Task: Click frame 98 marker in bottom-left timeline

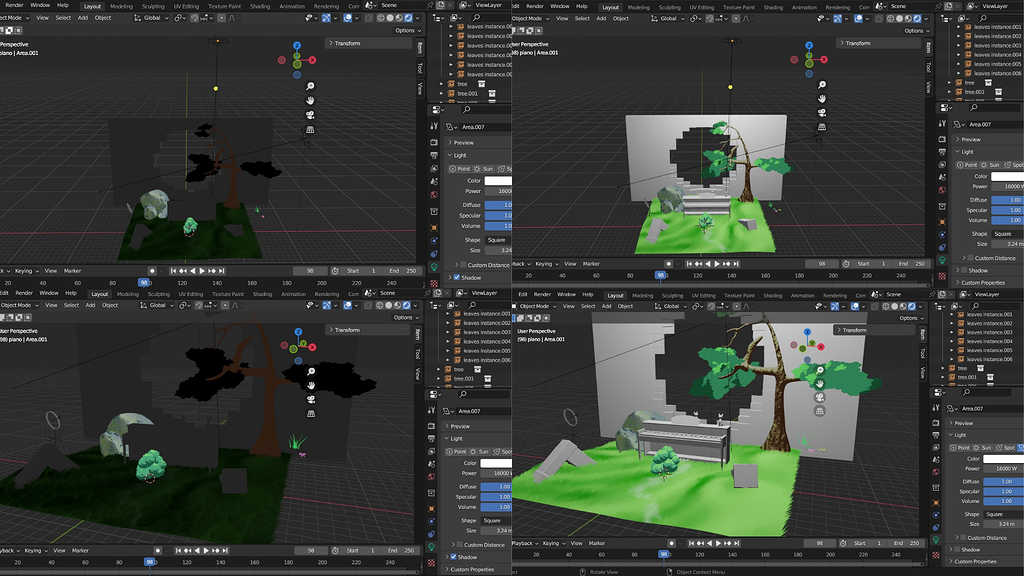Action: pyautogui.click(x=150, y=562)
